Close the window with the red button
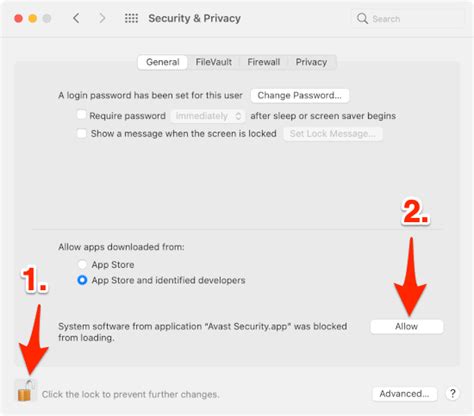This screenshot has width=474, height=416. [19, 18]
